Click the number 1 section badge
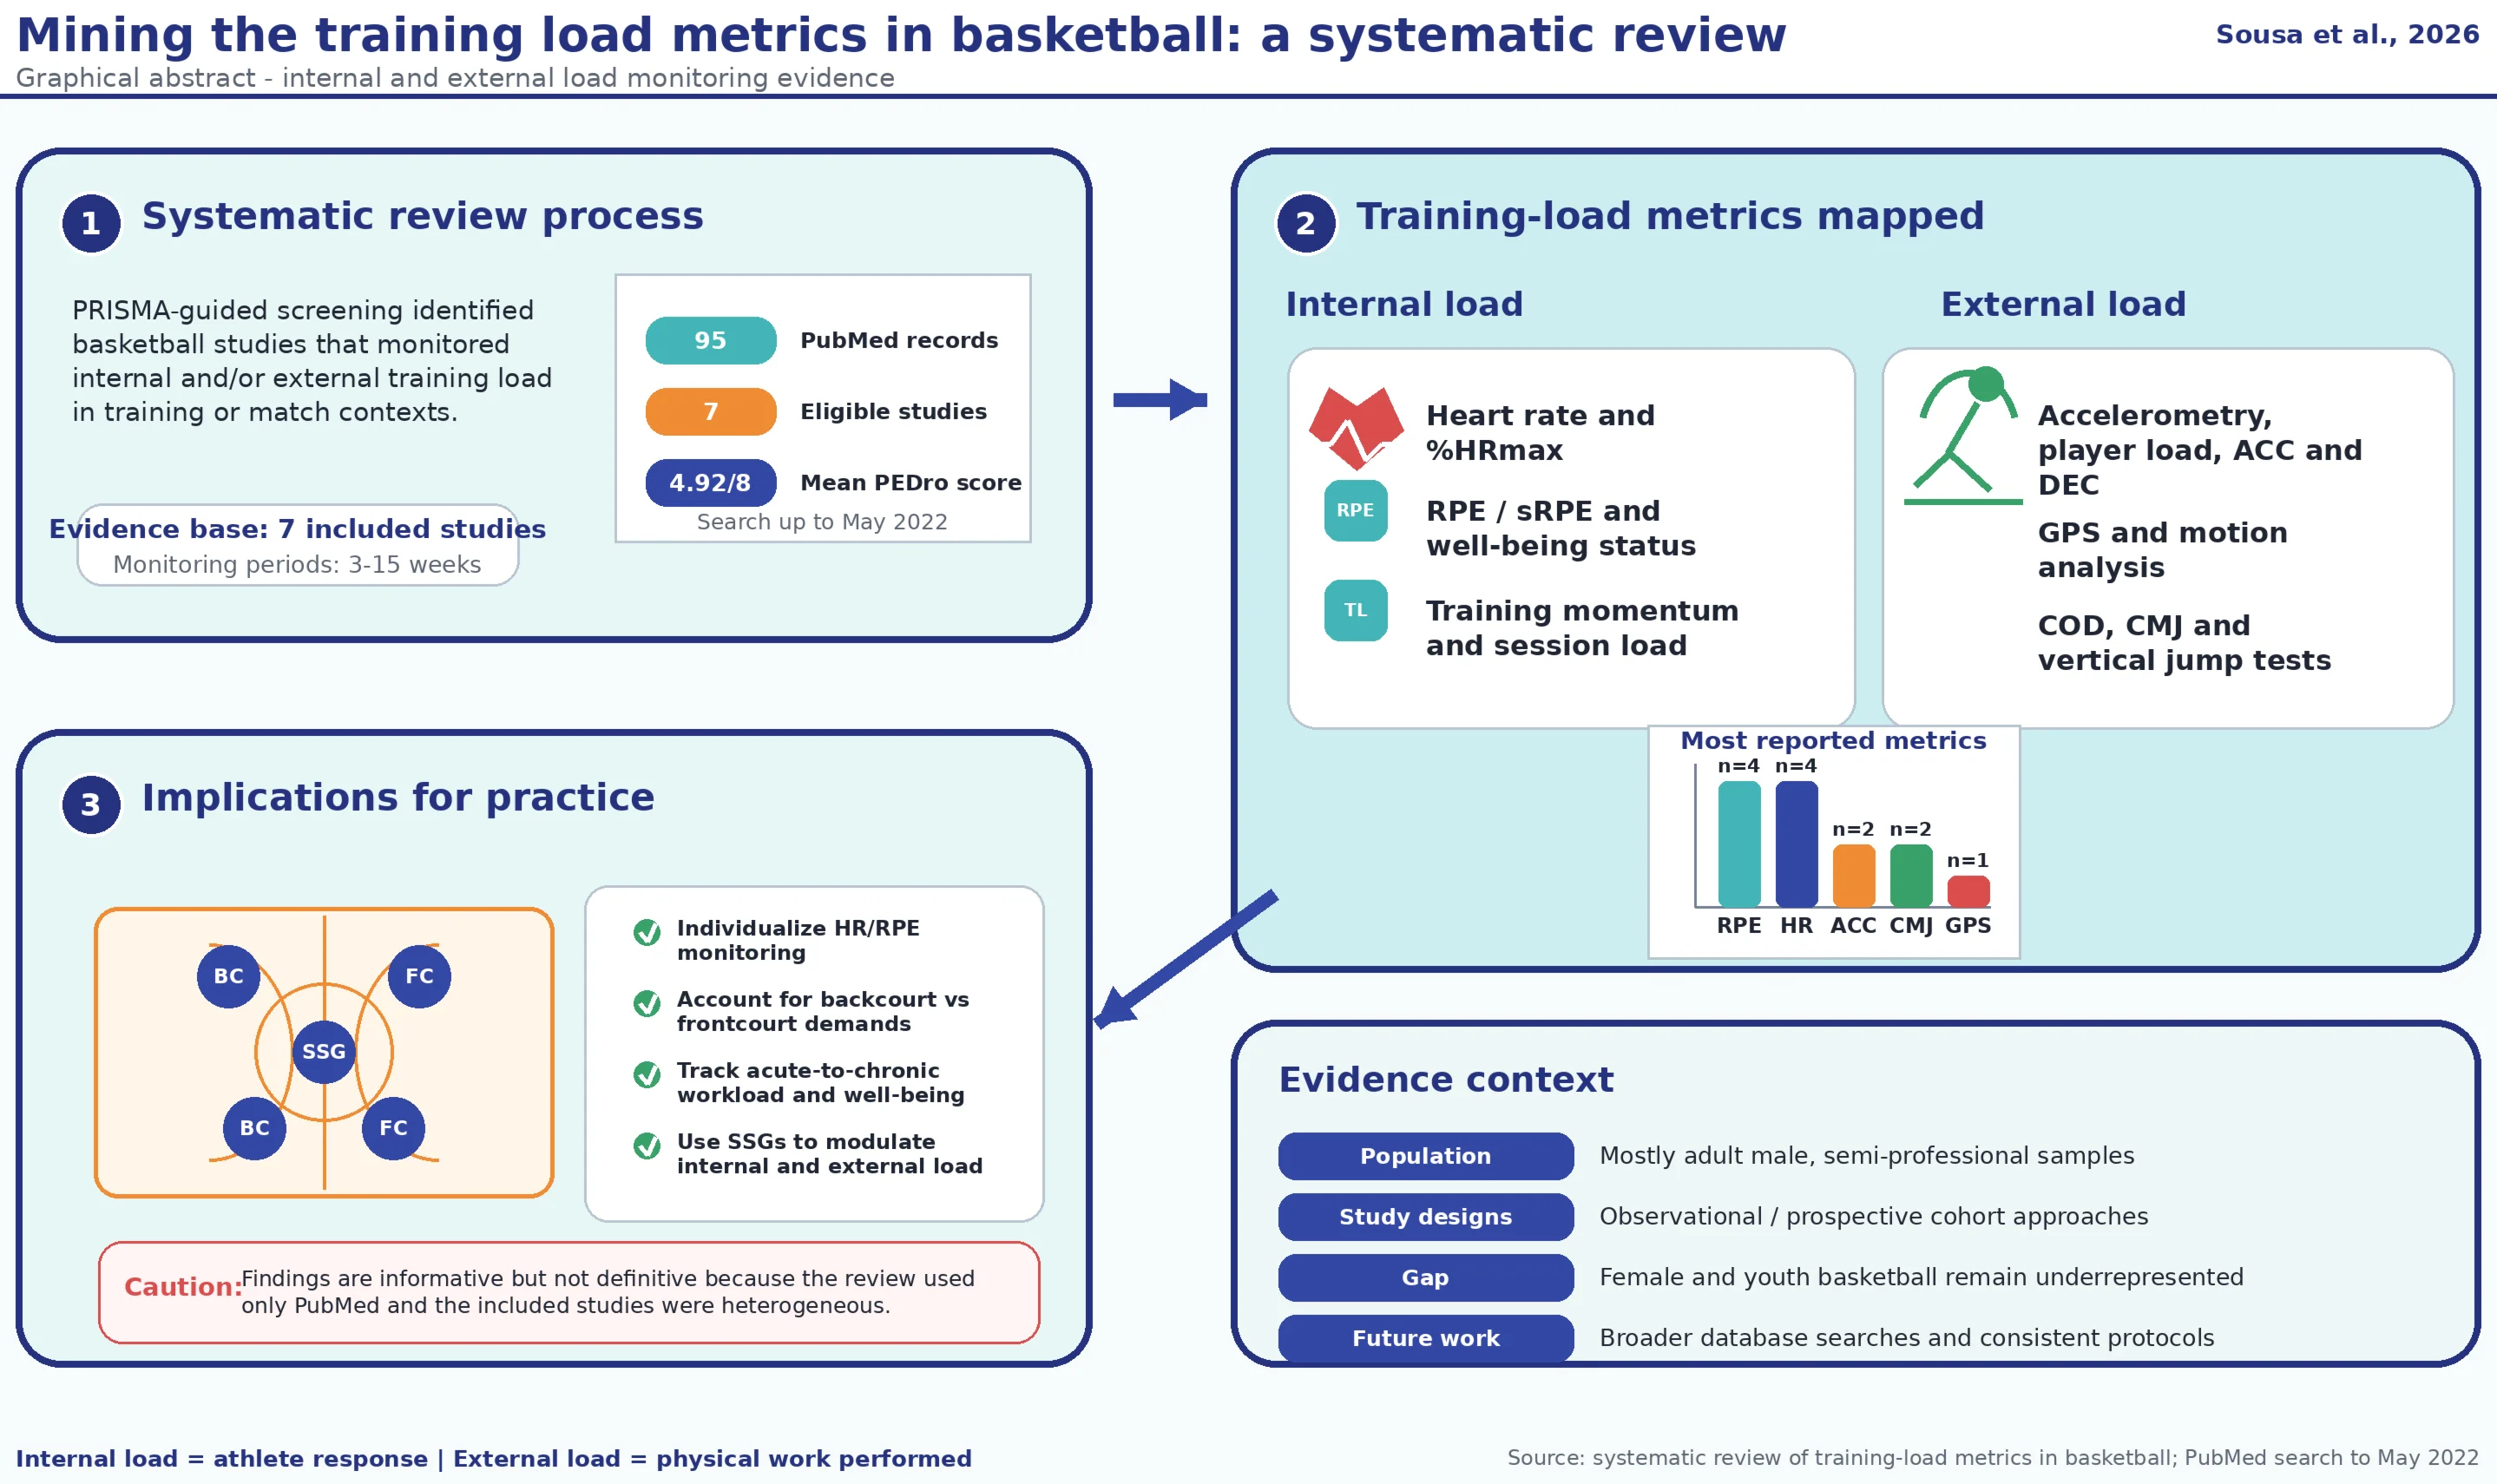 (x=91, y=223)
